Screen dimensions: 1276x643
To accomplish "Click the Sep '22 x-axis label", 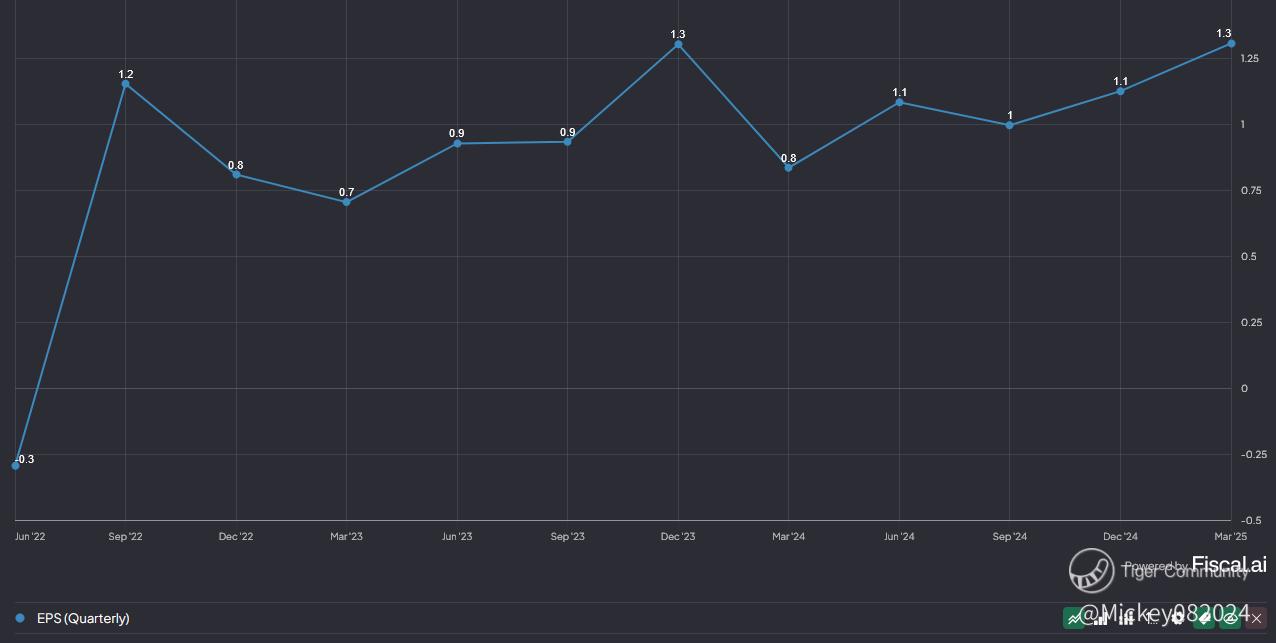I will pyautogui.click(x=125, y=537).
